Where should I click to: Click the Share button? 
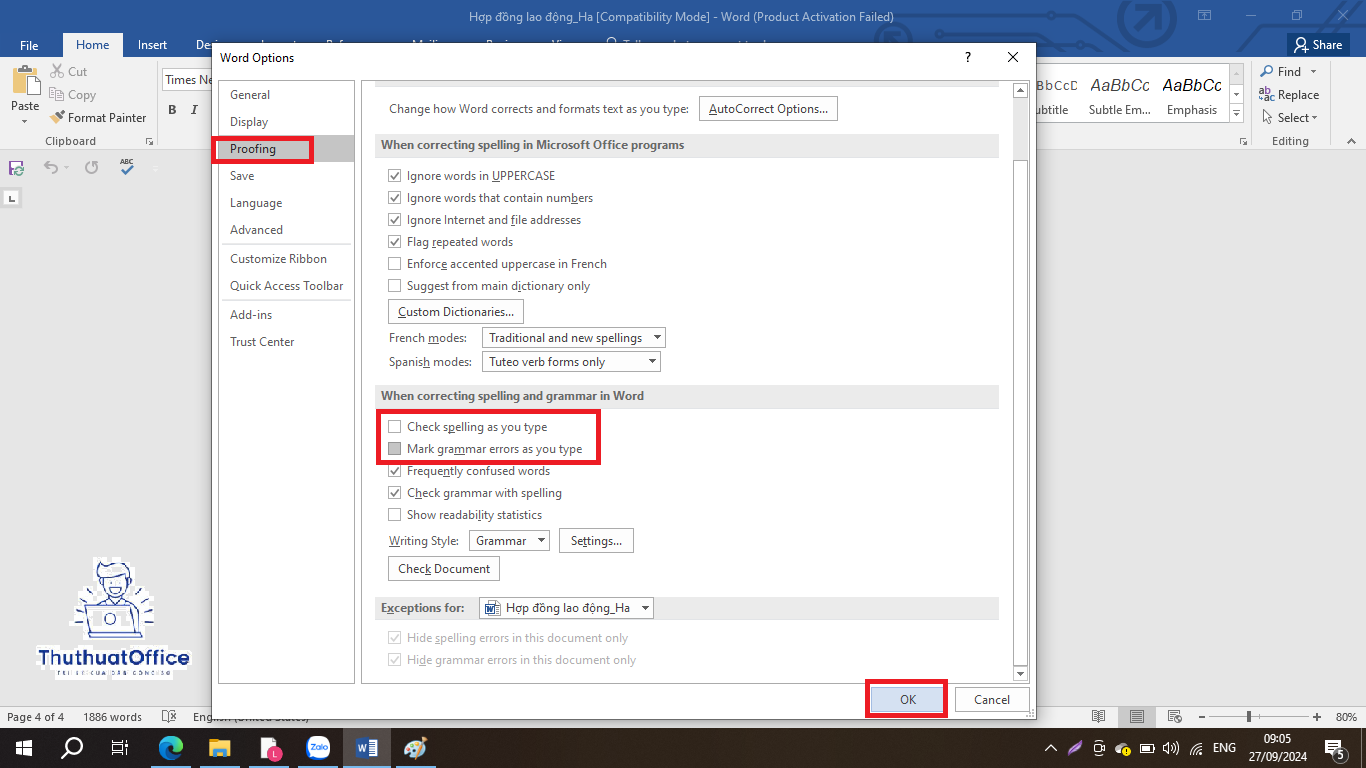point(1318,45)
